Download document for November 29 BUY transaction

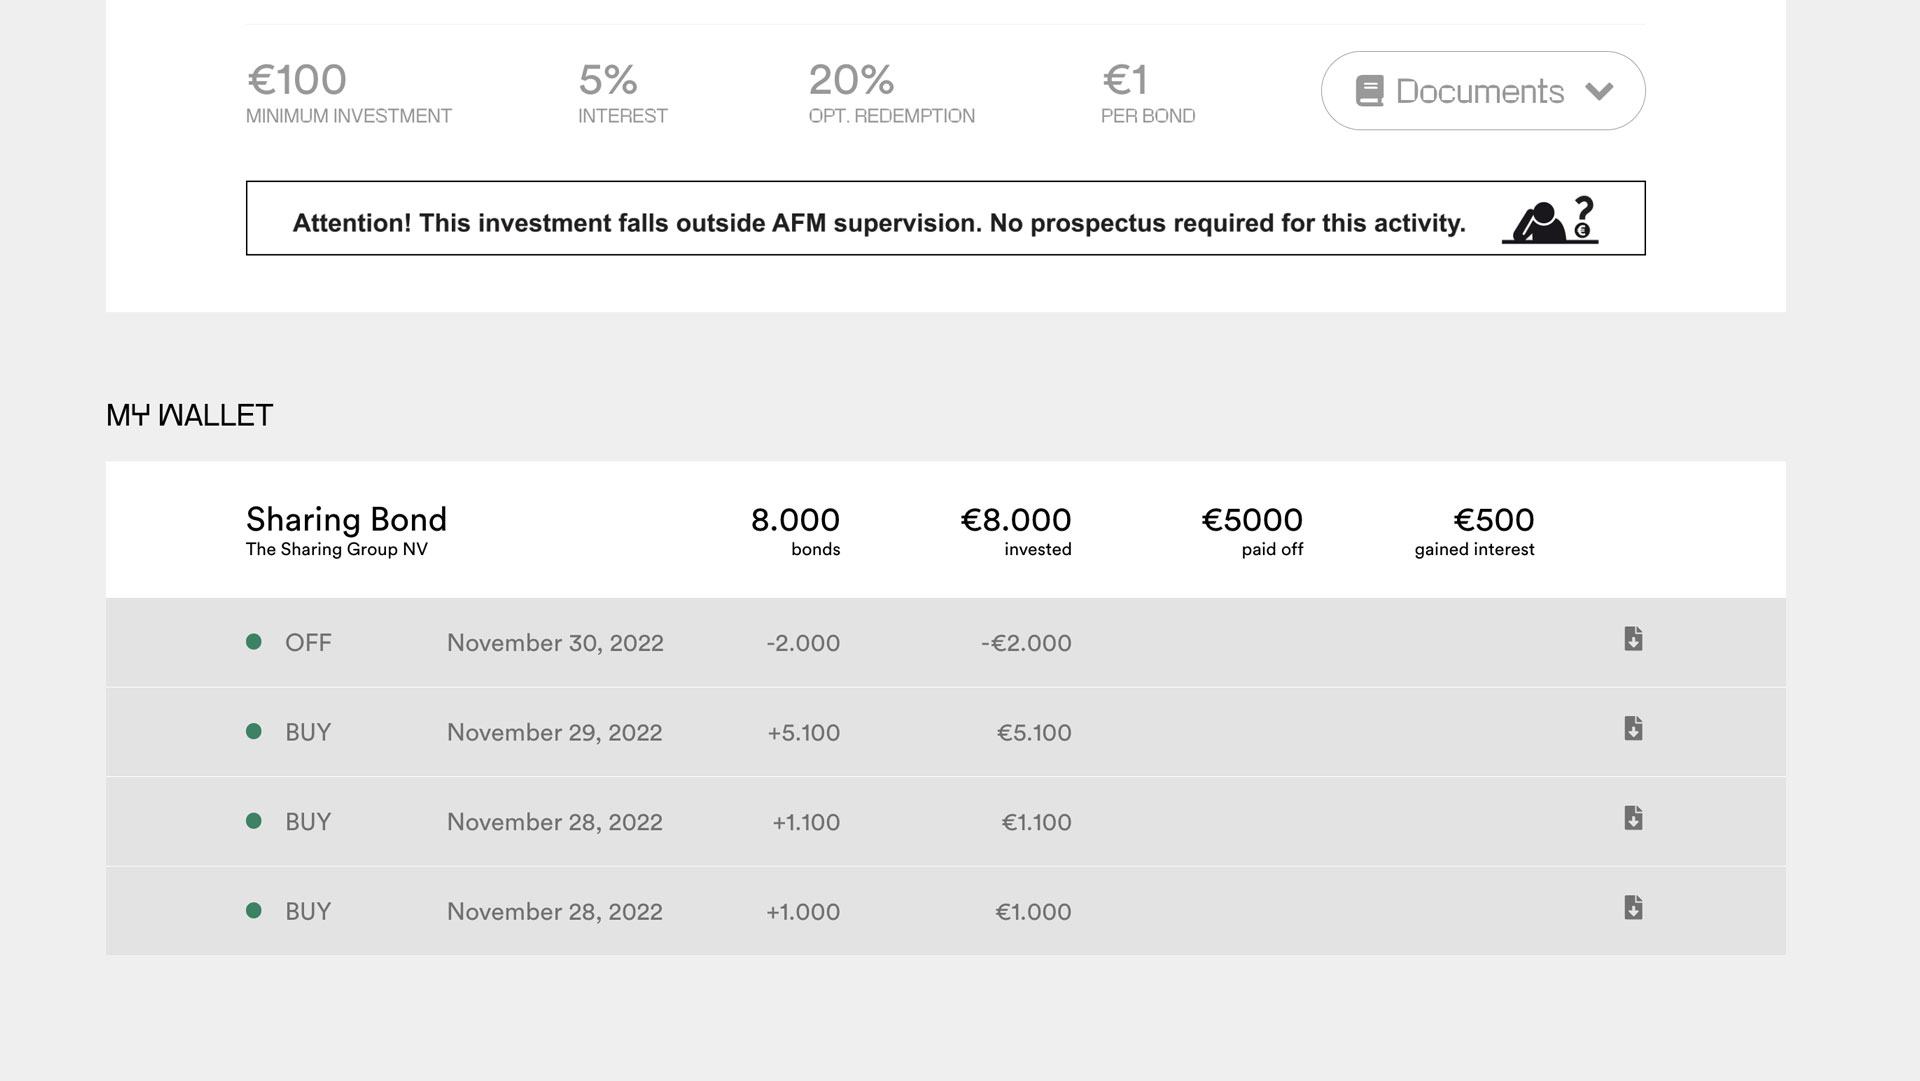(x=1633, y=729)
